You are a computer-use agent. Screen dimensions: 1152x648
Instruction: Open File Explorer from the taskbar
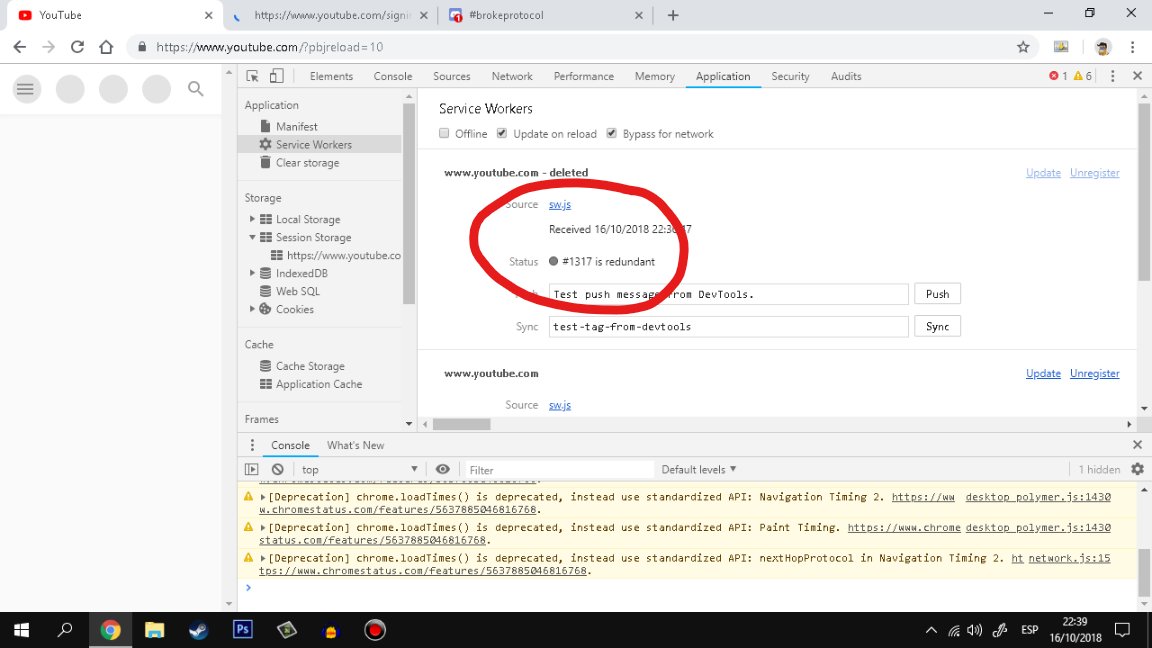(x=154, y=630)
